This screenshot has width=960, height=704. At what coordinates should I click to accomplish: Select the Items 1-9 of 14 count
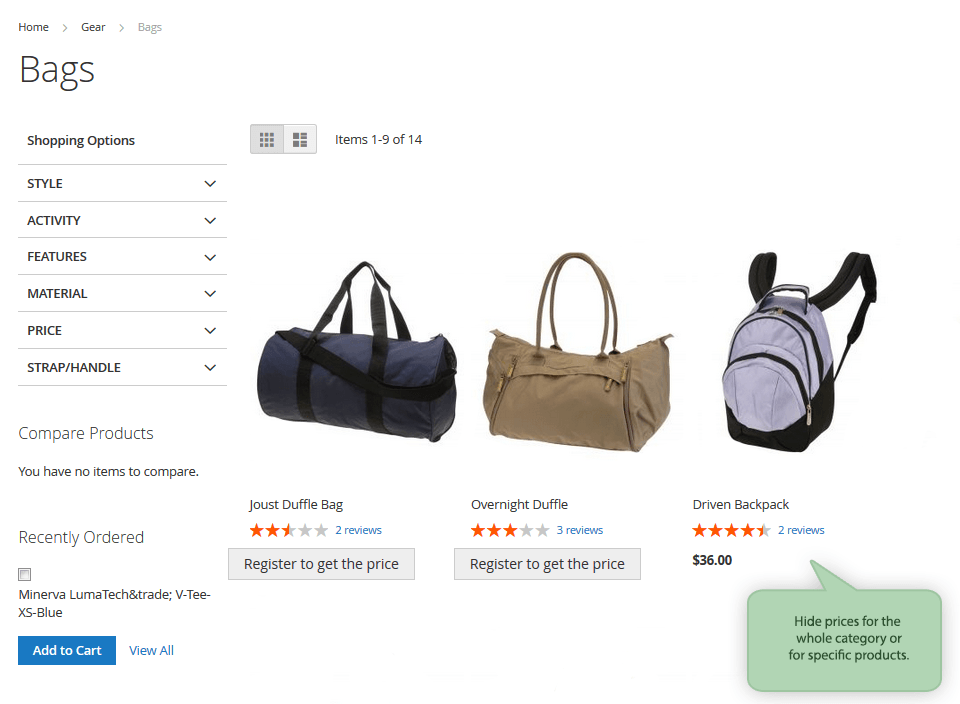tap(378, 140)
